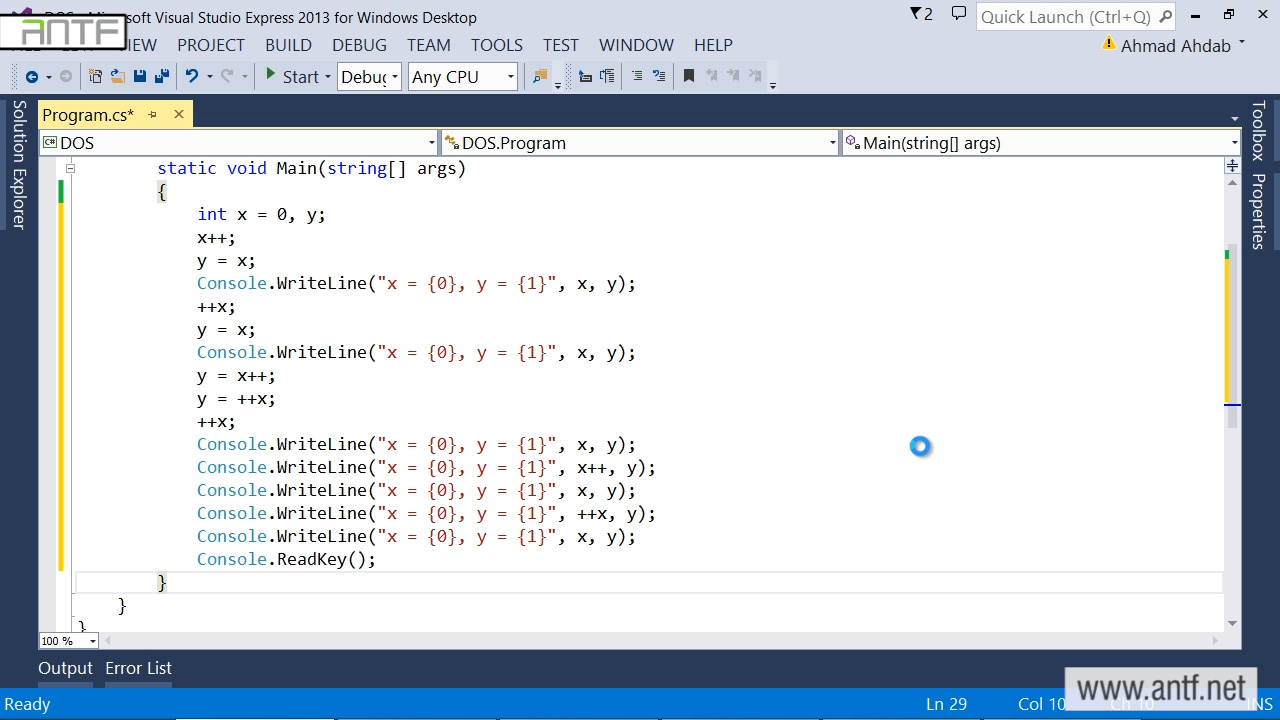1280x720 pixels.
Task: Open the BUILD menu
Action: click(x=288, y=45)
